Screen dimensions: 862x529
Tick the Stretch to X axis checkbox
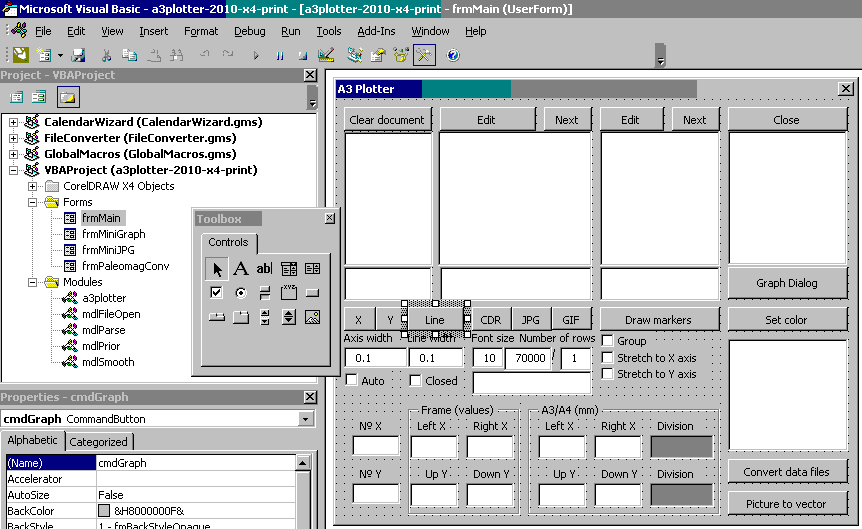point(607,357)
